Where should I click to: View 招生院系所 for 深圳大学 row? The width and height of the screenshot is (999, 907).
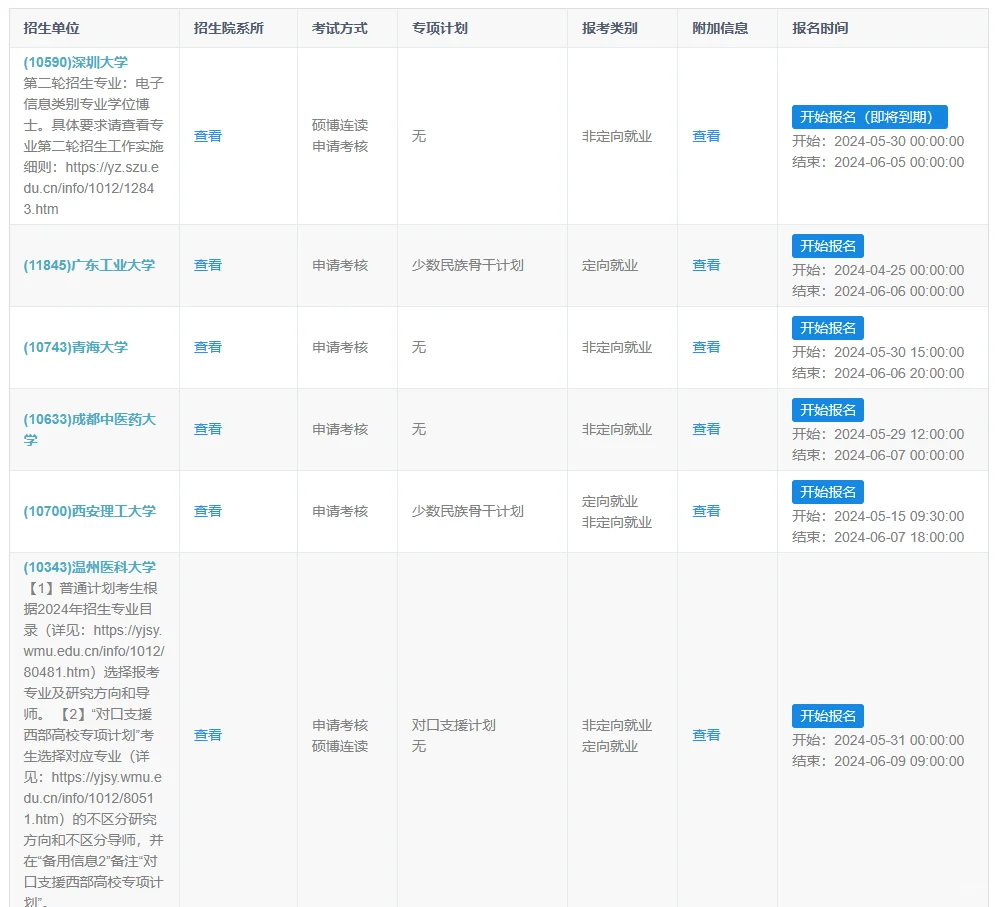208,136
